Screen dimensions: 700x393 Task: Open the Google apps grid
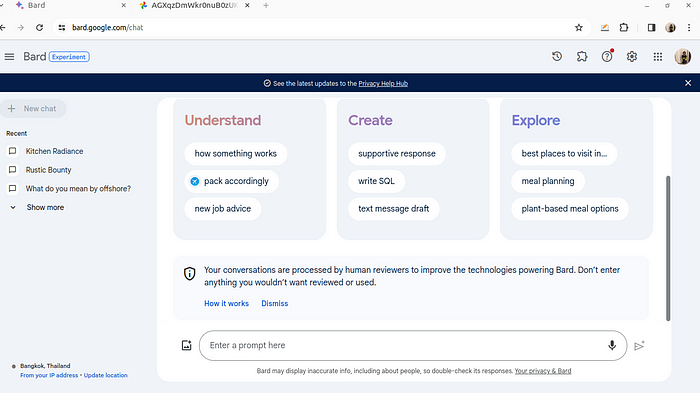(658, 57)
